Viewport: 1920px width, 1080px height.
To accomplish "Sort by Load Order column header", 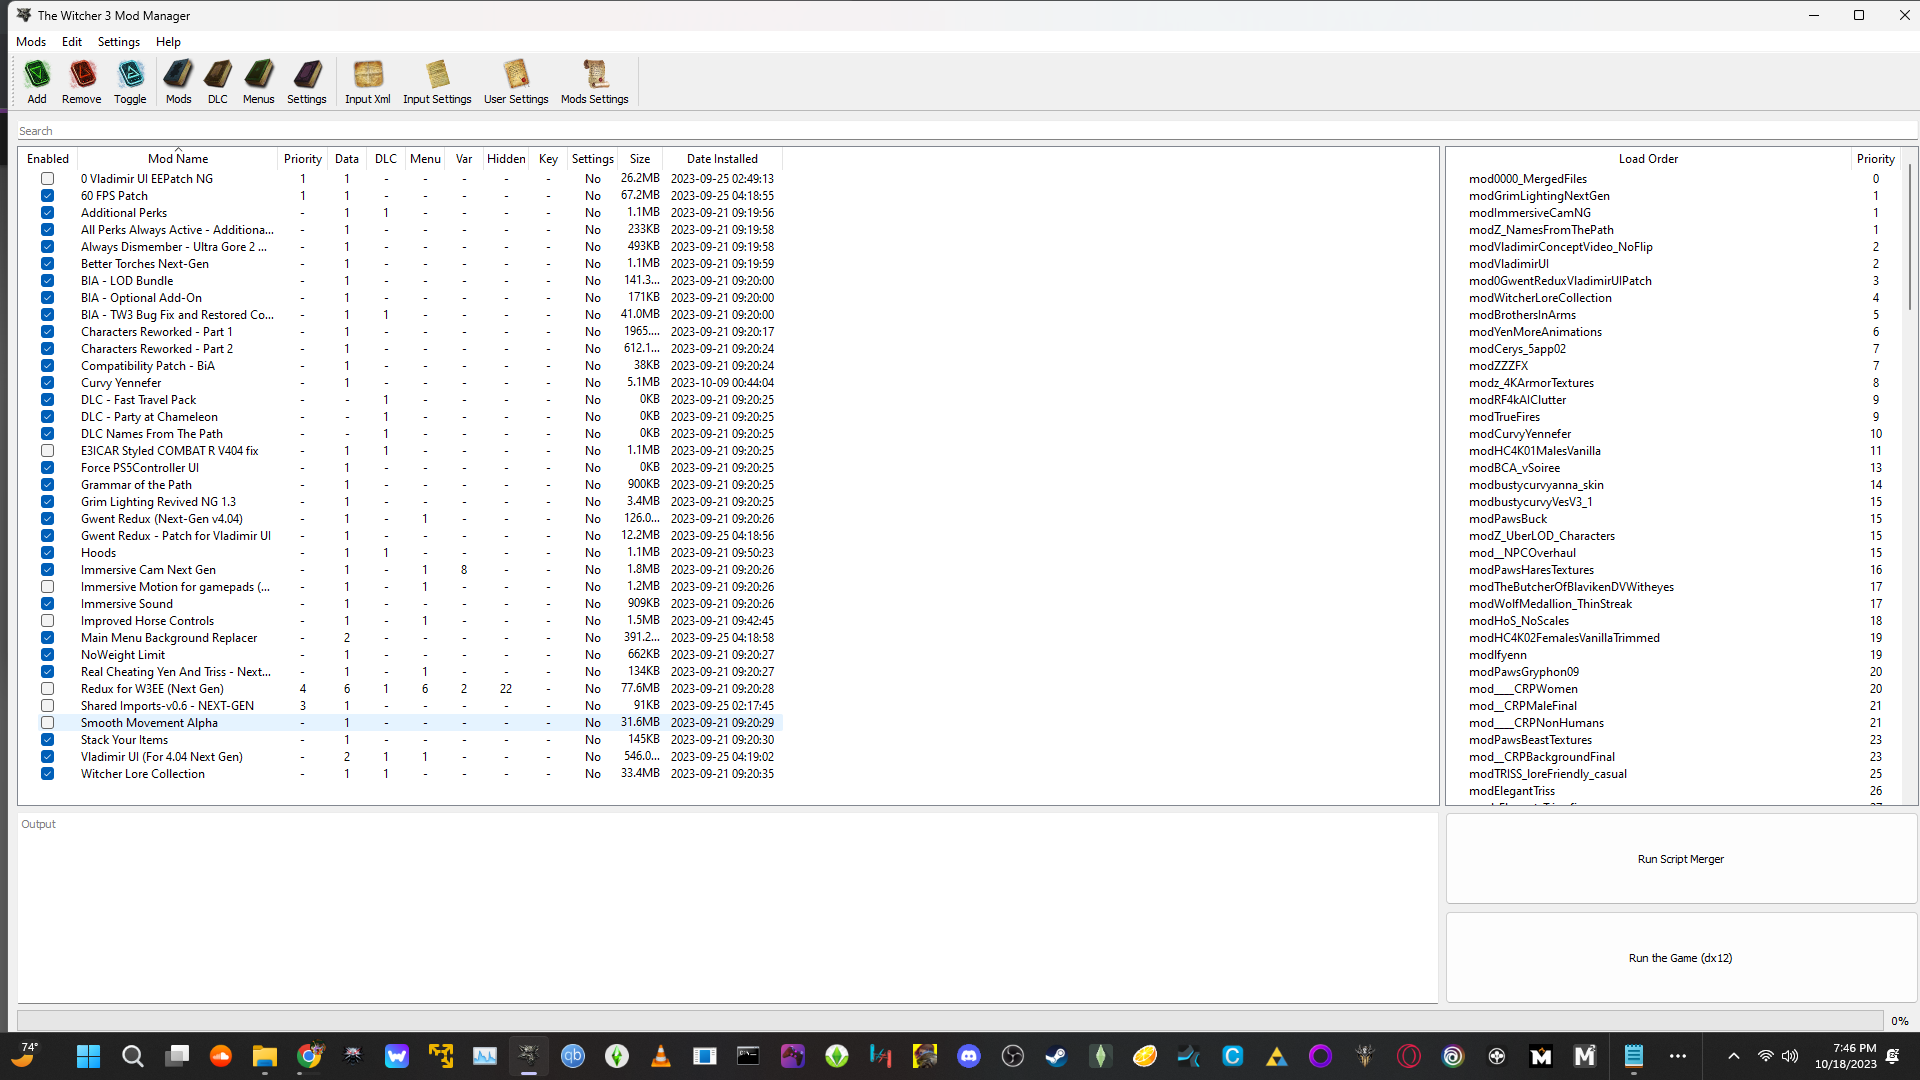I will pyautogui.click(x=1648, y=159).
